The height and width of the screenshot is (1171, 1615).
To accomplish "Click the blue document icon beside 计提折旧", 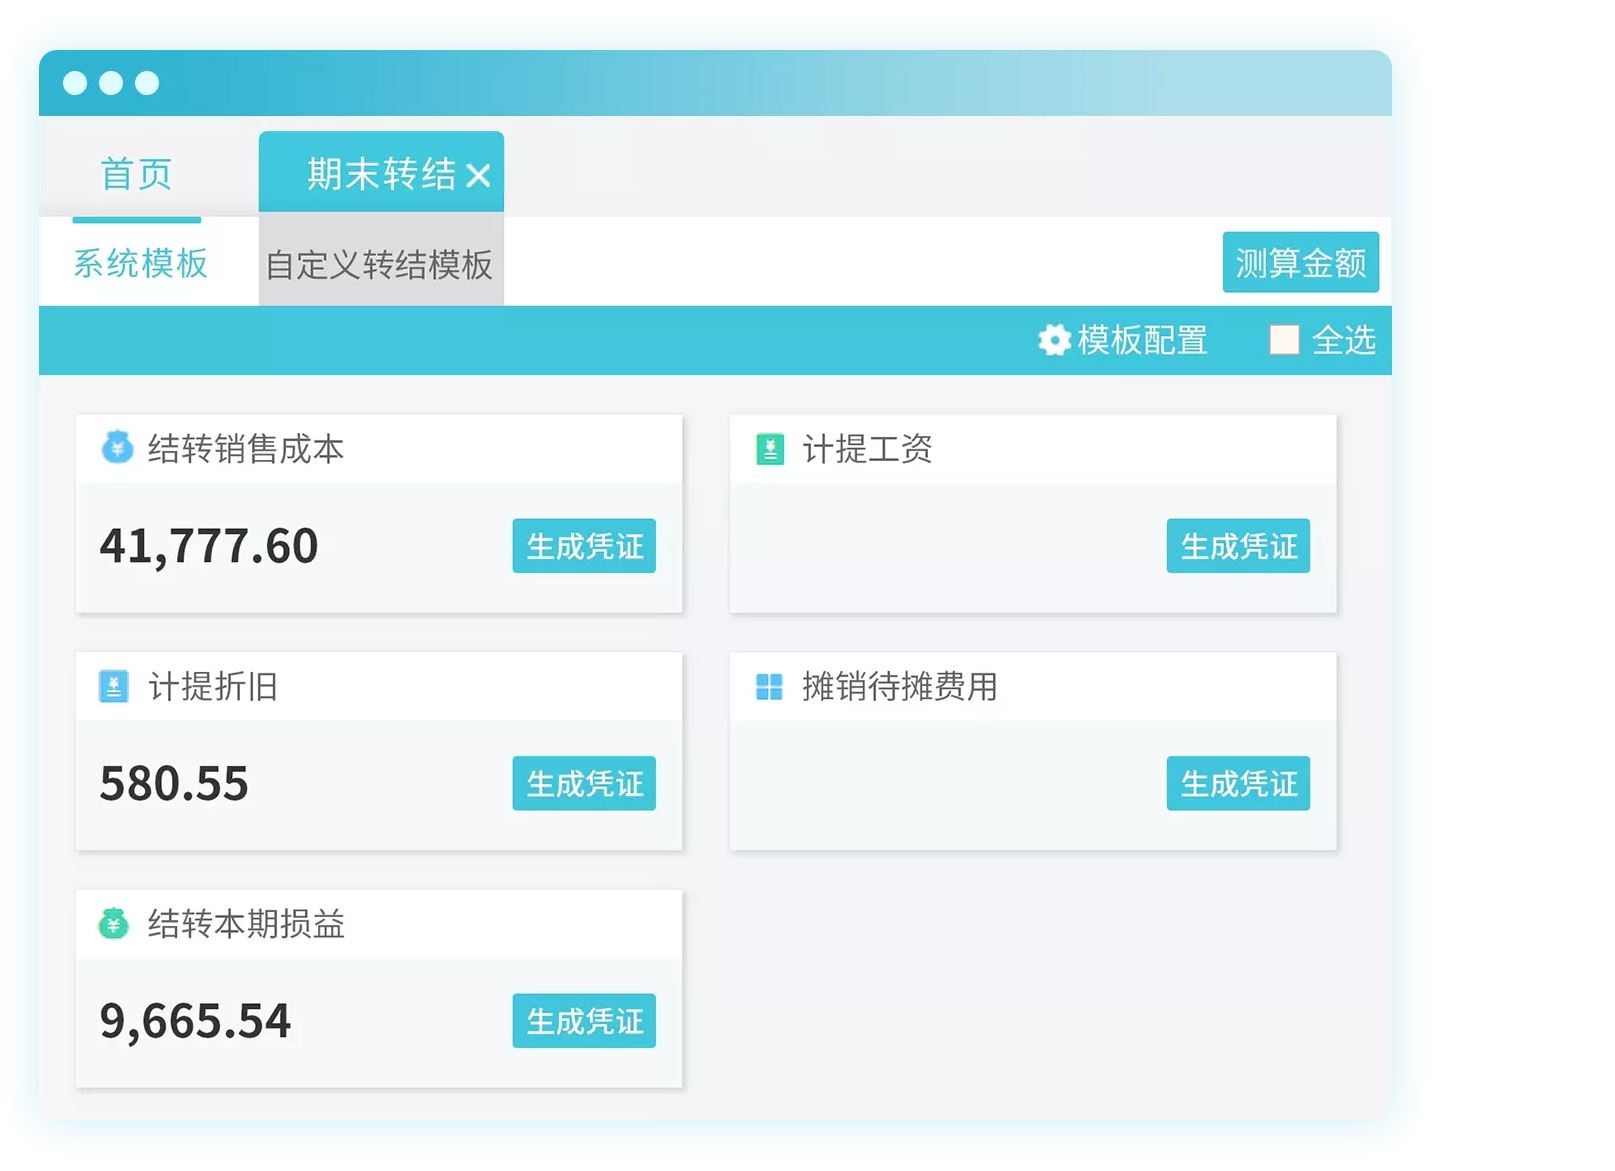I will pyautogui.click(x=114, y=686).
